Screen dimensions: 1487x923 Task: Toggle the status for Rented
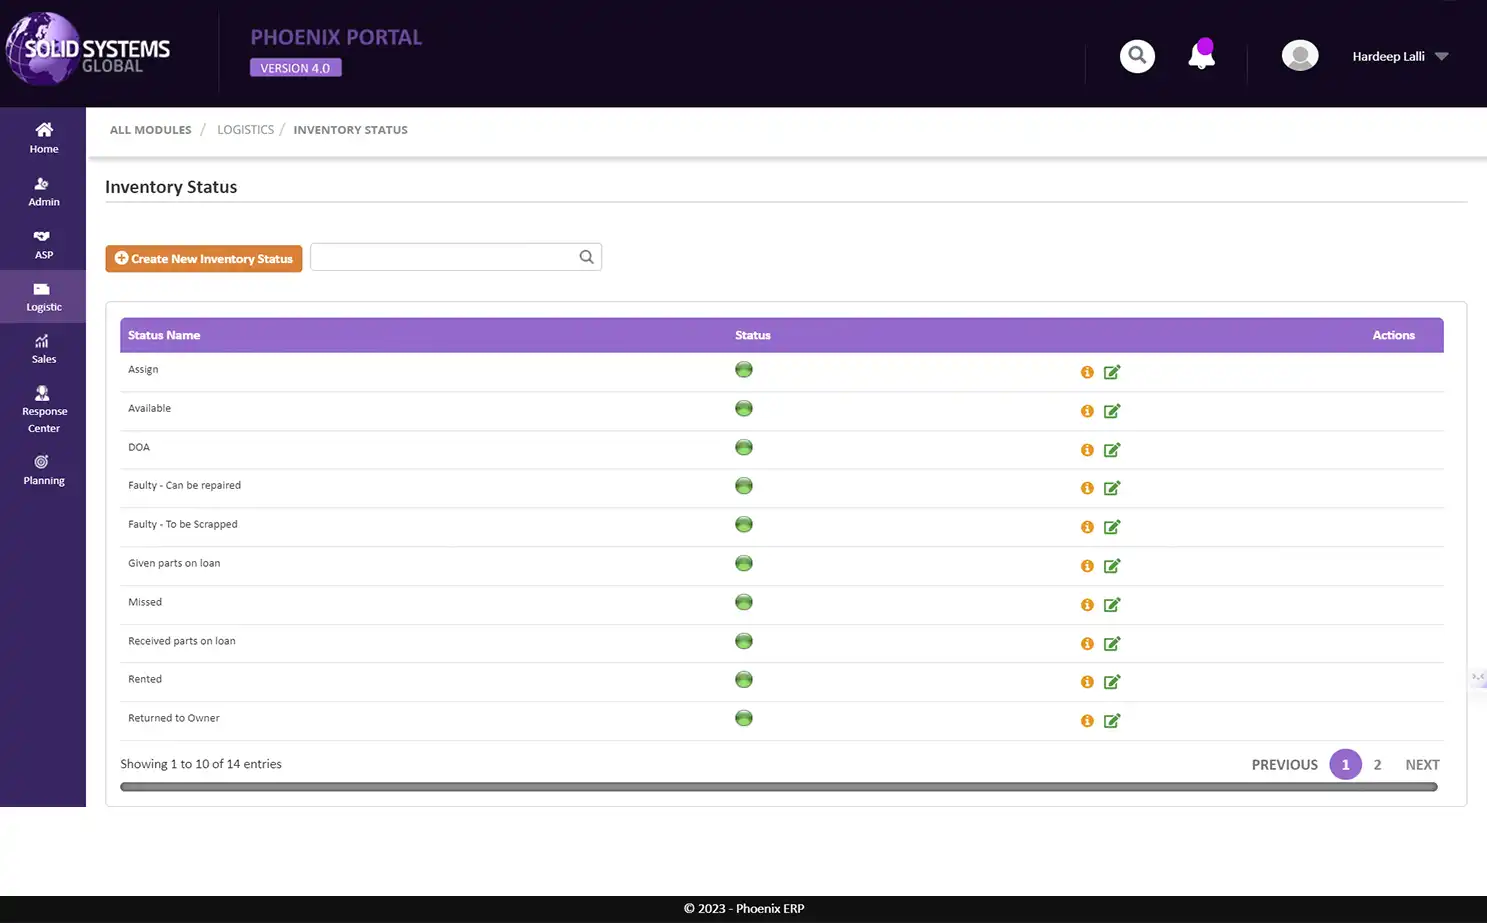(x=743, y=679)
